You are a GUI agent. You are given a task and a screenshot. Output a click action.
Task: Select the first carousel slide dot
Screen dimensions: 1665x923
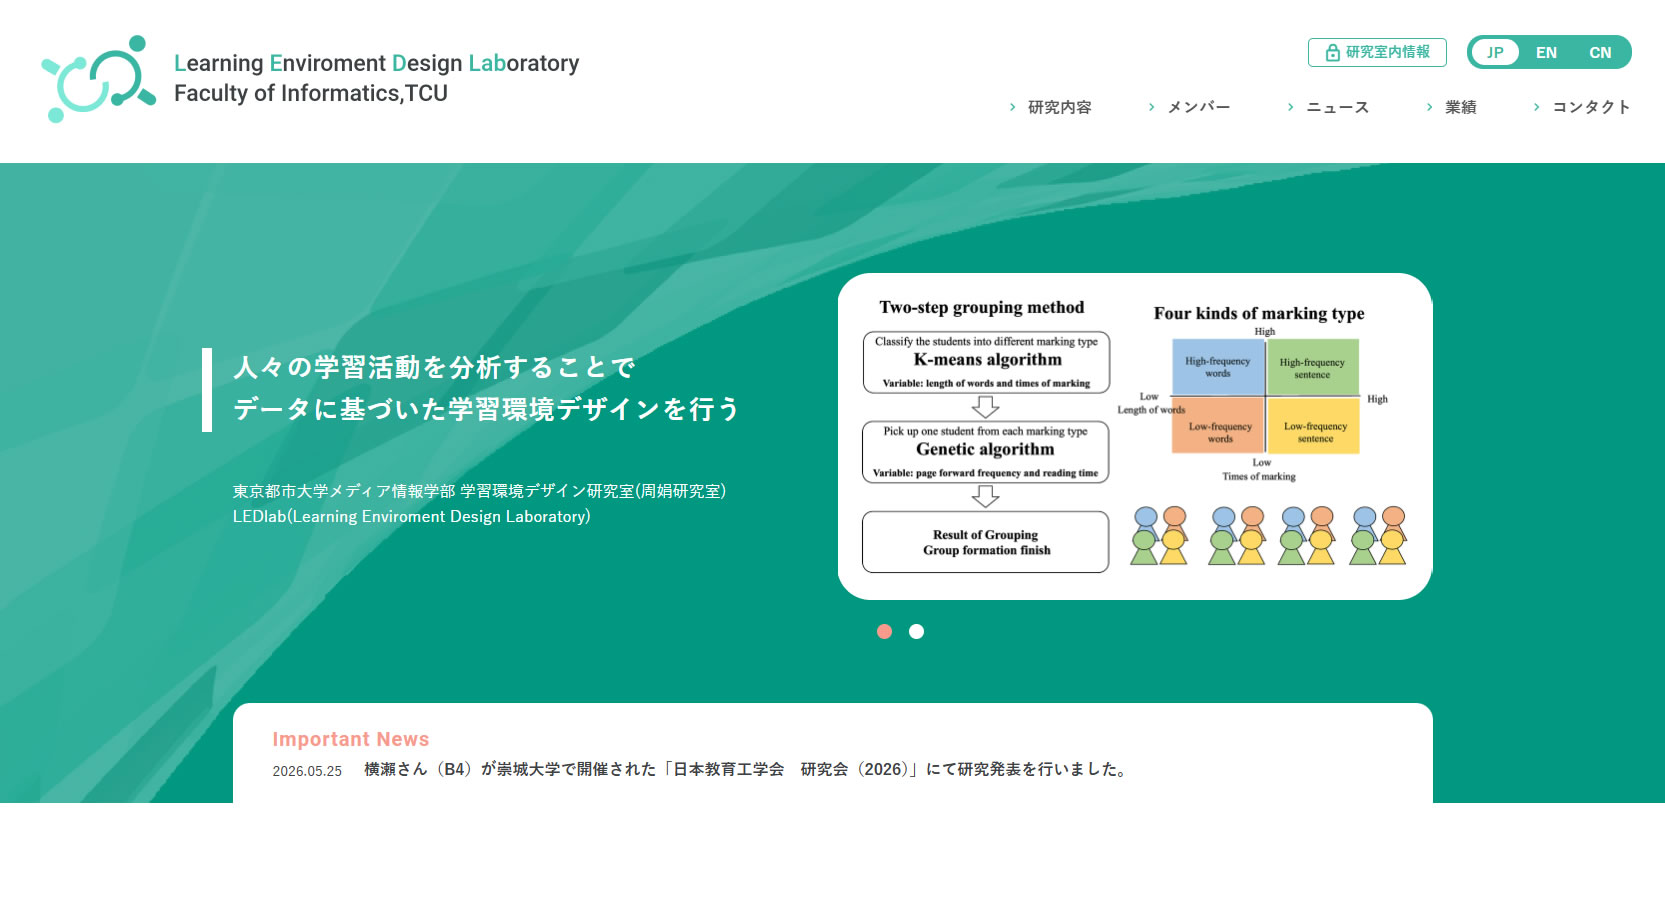[884, 631]
